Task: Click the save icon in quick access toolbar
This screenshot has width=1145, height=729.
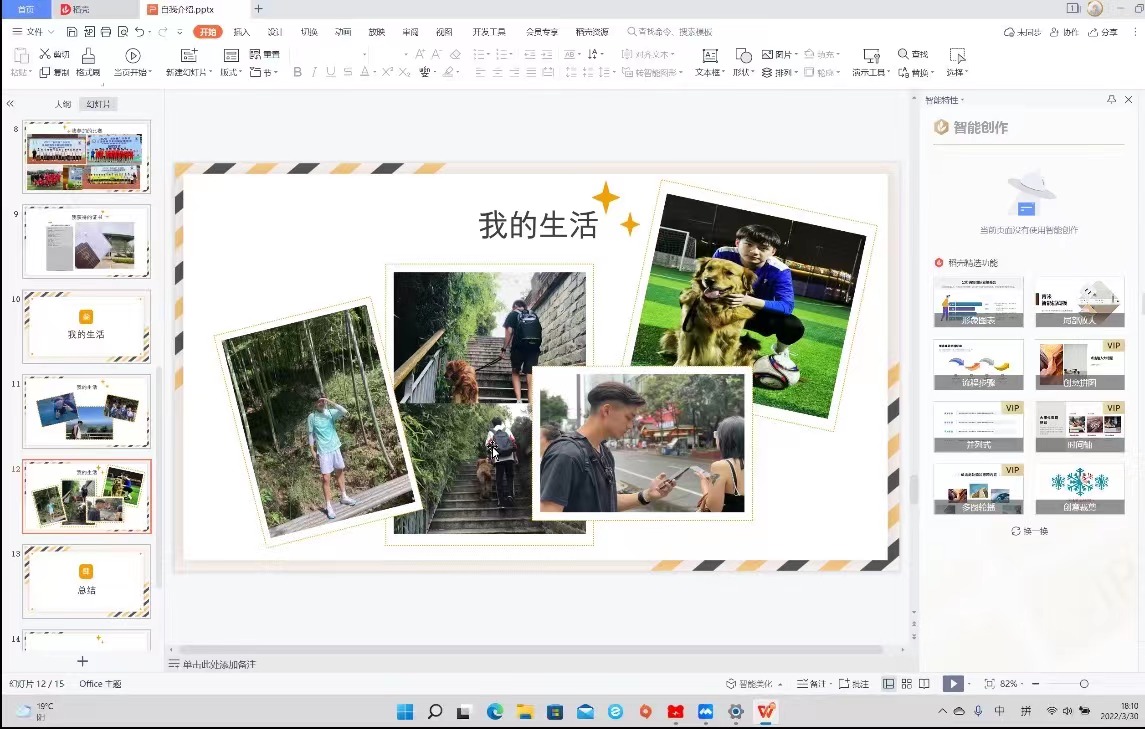Action: (x=72, y=32)
